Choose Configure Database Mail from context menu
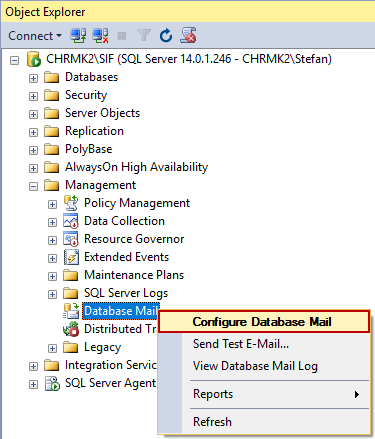Viewport: 375px width, 439px height. click(x=264, y=322)
